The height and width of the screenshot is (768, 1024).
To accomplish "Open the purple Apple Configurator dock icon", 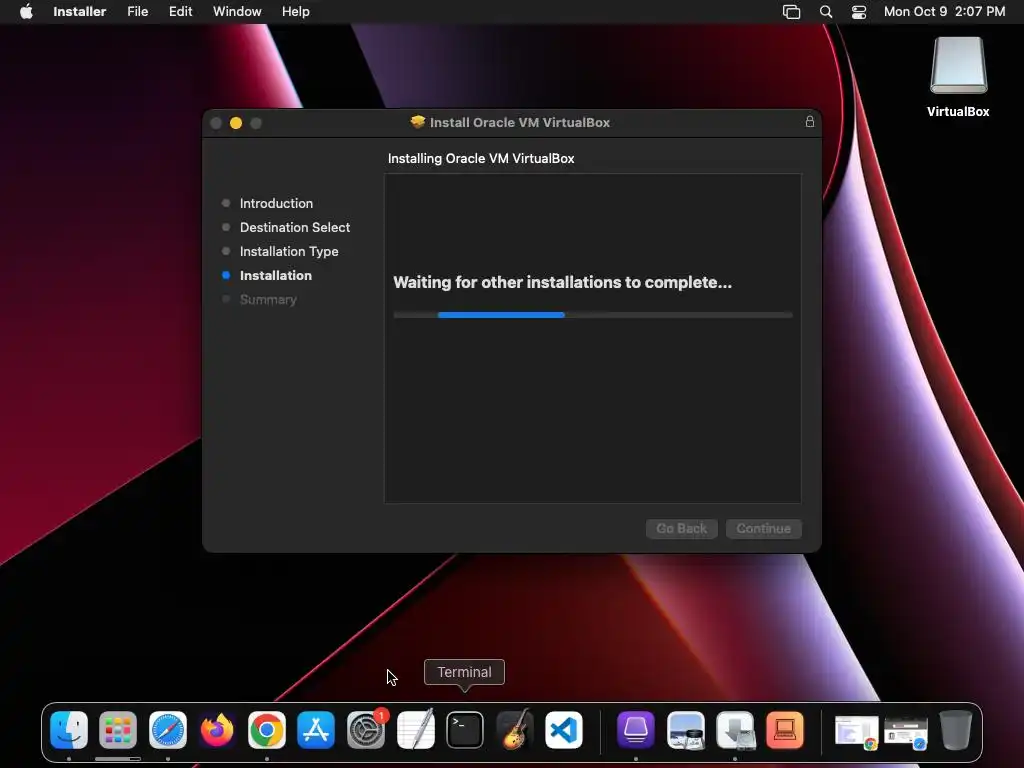I will click(635, 730).
